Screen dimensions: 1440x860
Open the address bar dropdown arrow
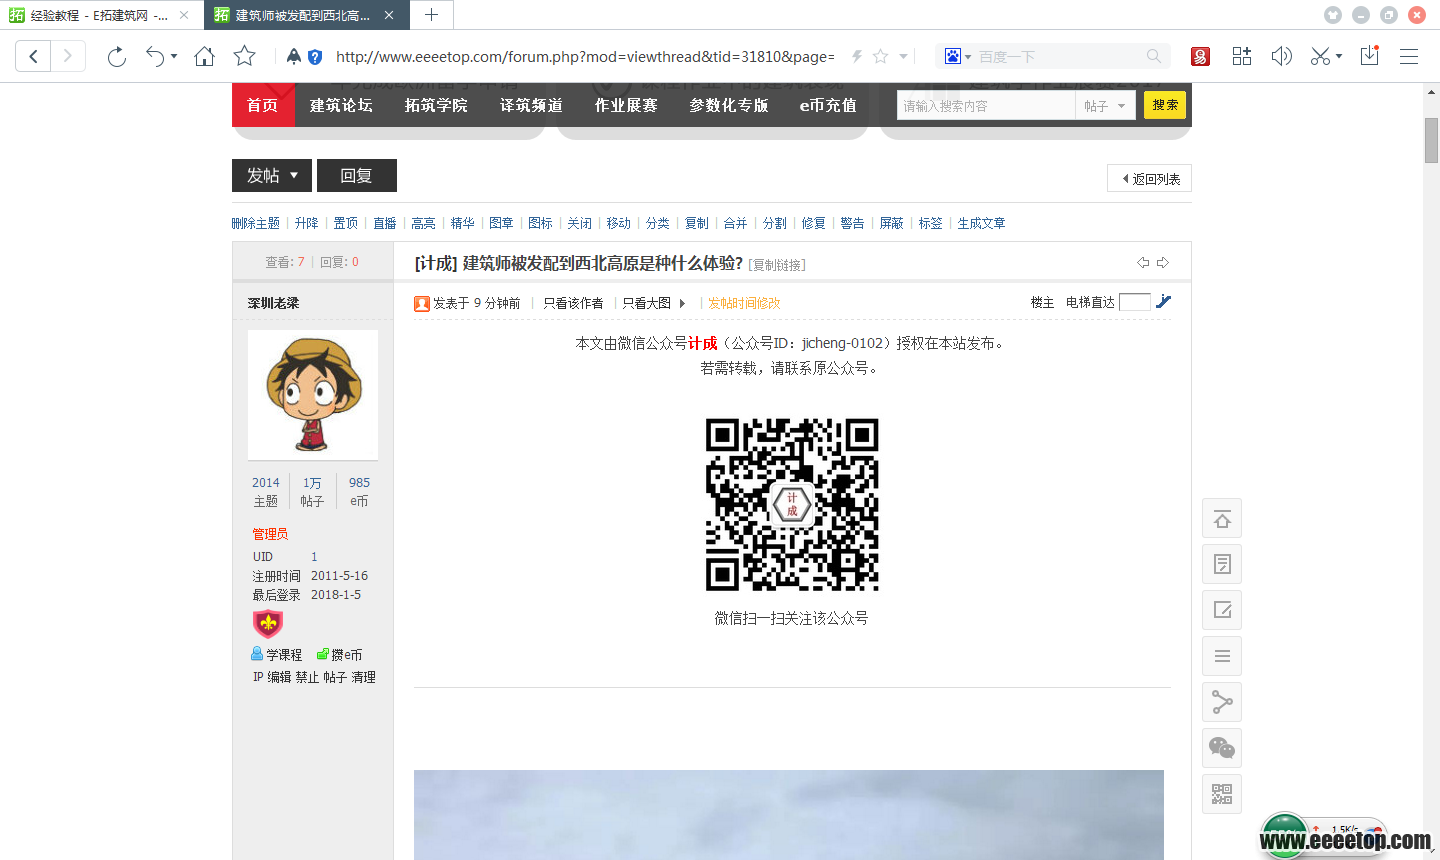(x=903, y=57)
